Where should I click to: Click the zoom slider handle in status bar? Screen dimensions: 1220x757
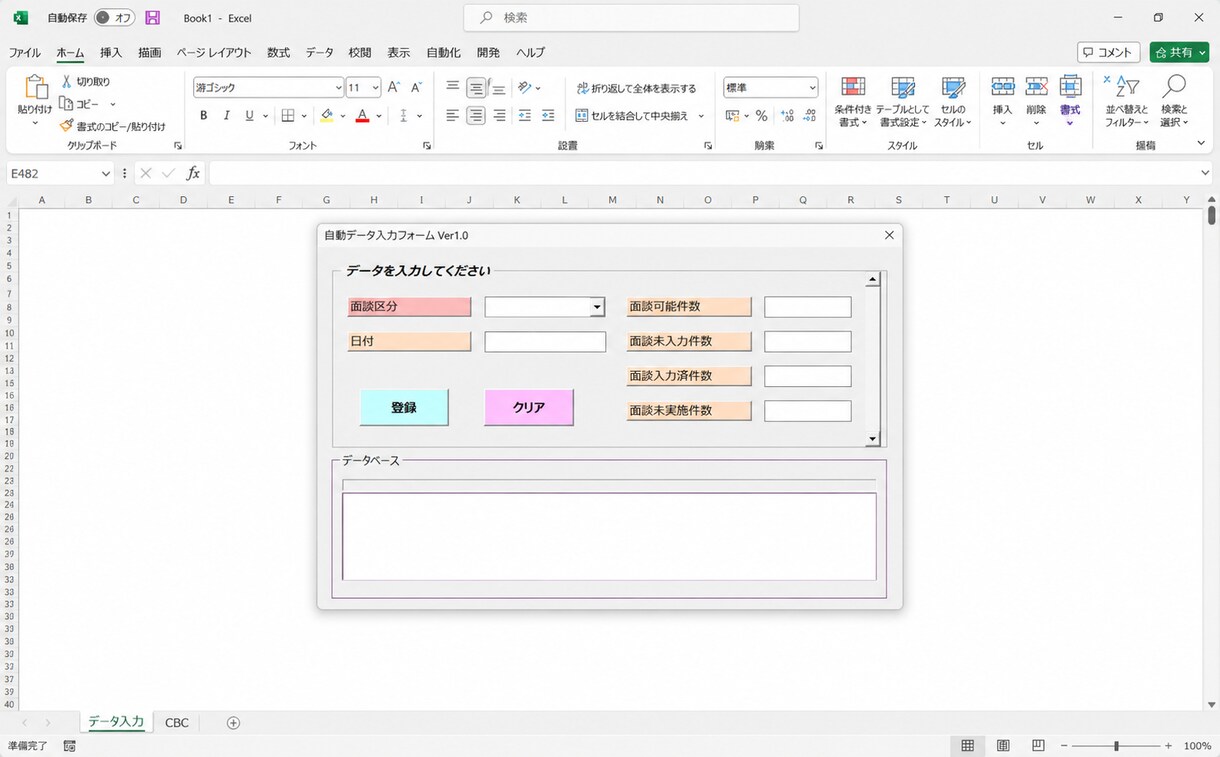click(x=1116, y=746)
